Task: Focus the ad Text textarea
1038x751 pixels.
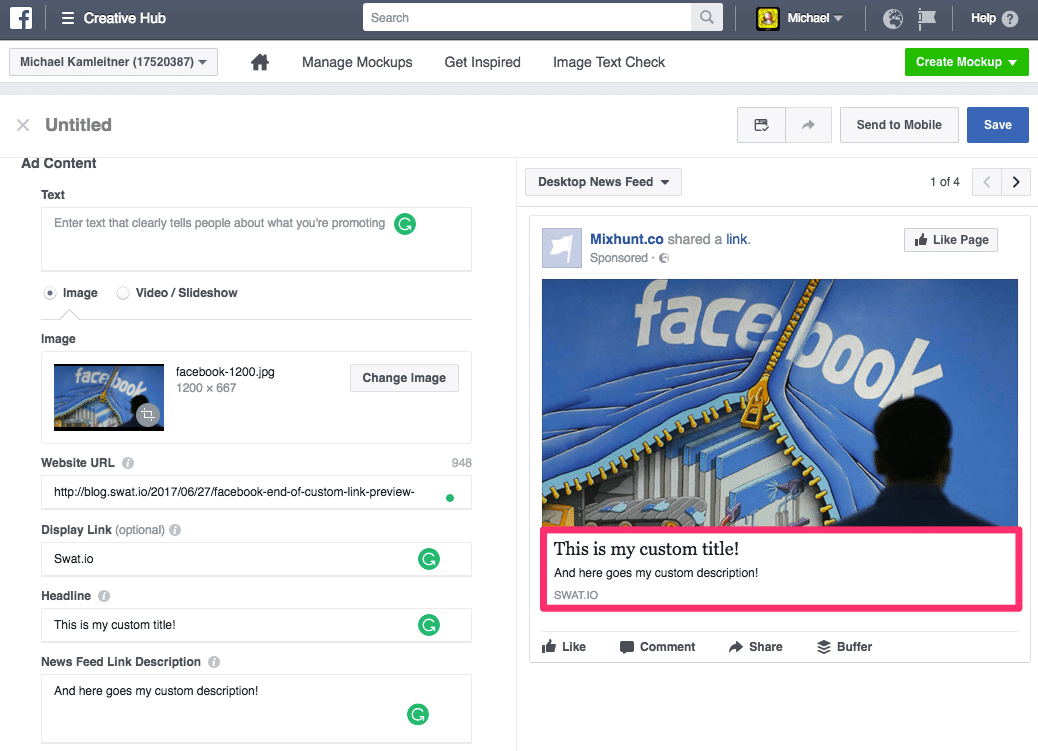Action: [x=256, y=239]
